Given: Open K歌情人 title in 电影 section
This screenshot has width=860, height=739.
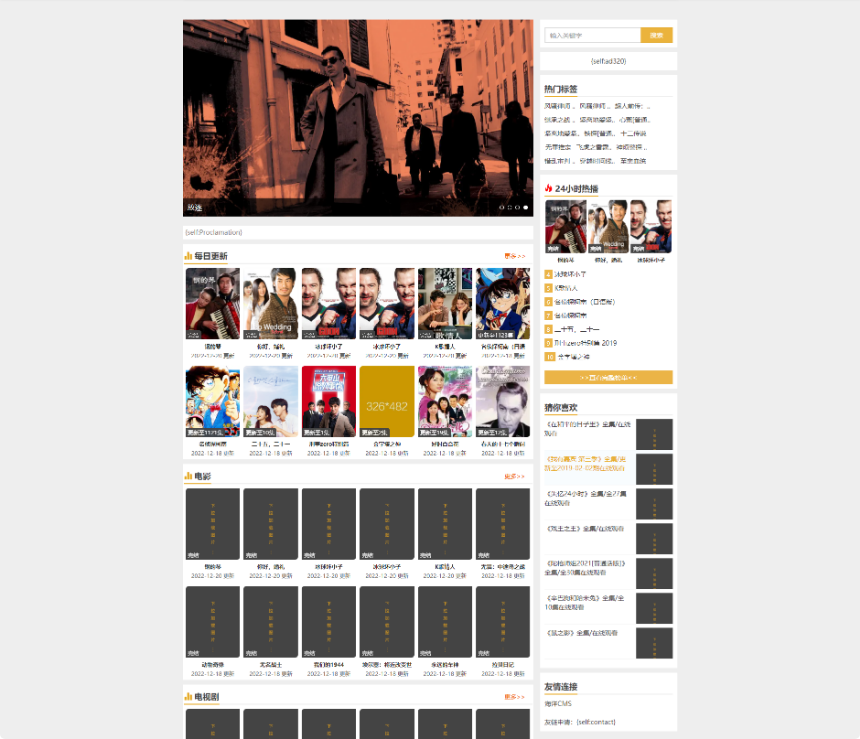Looking at the screenshot, I should [445, 567].
